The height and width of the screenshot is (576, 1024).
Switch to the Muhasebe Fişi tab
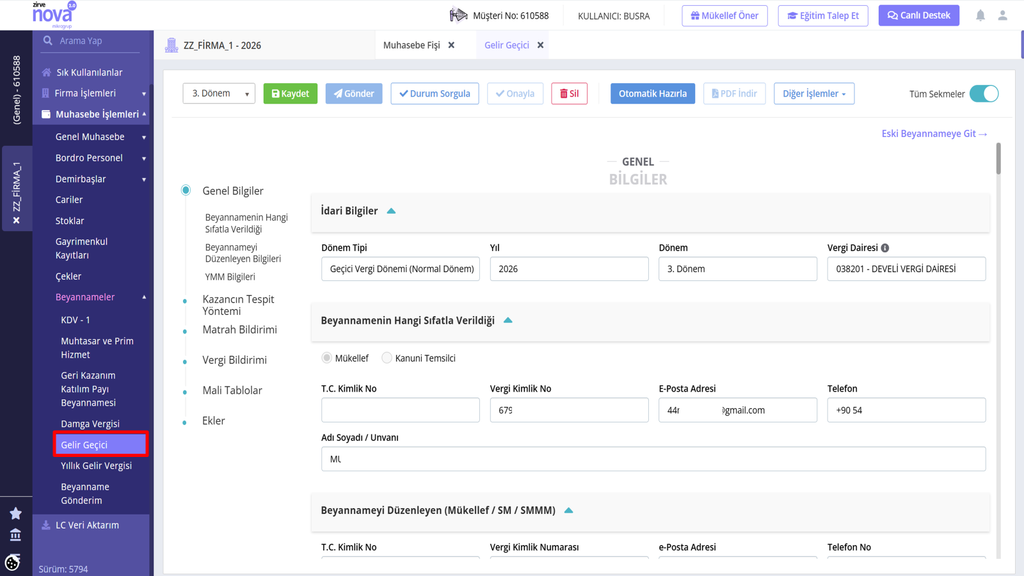click(x=411, y=45)
